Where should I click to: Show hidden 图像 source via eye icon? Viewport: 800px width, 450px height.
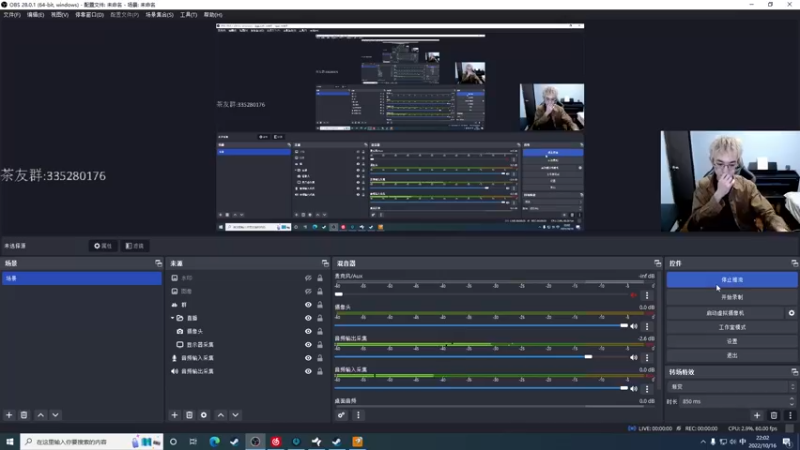308,291
